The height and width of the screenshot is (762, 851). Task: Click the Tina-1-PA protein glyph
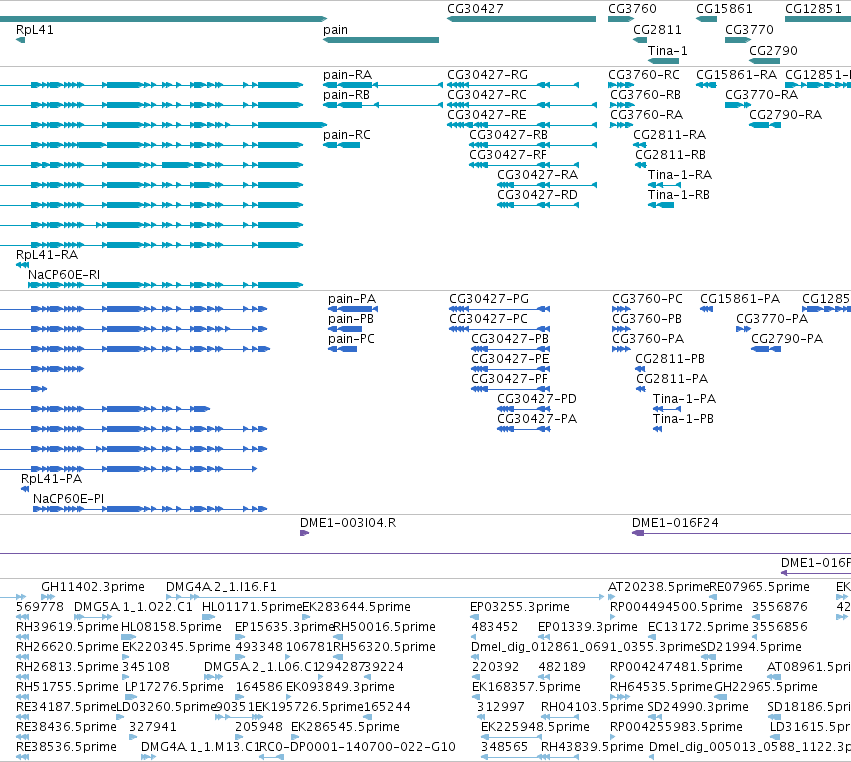click(x=667, y=409)
